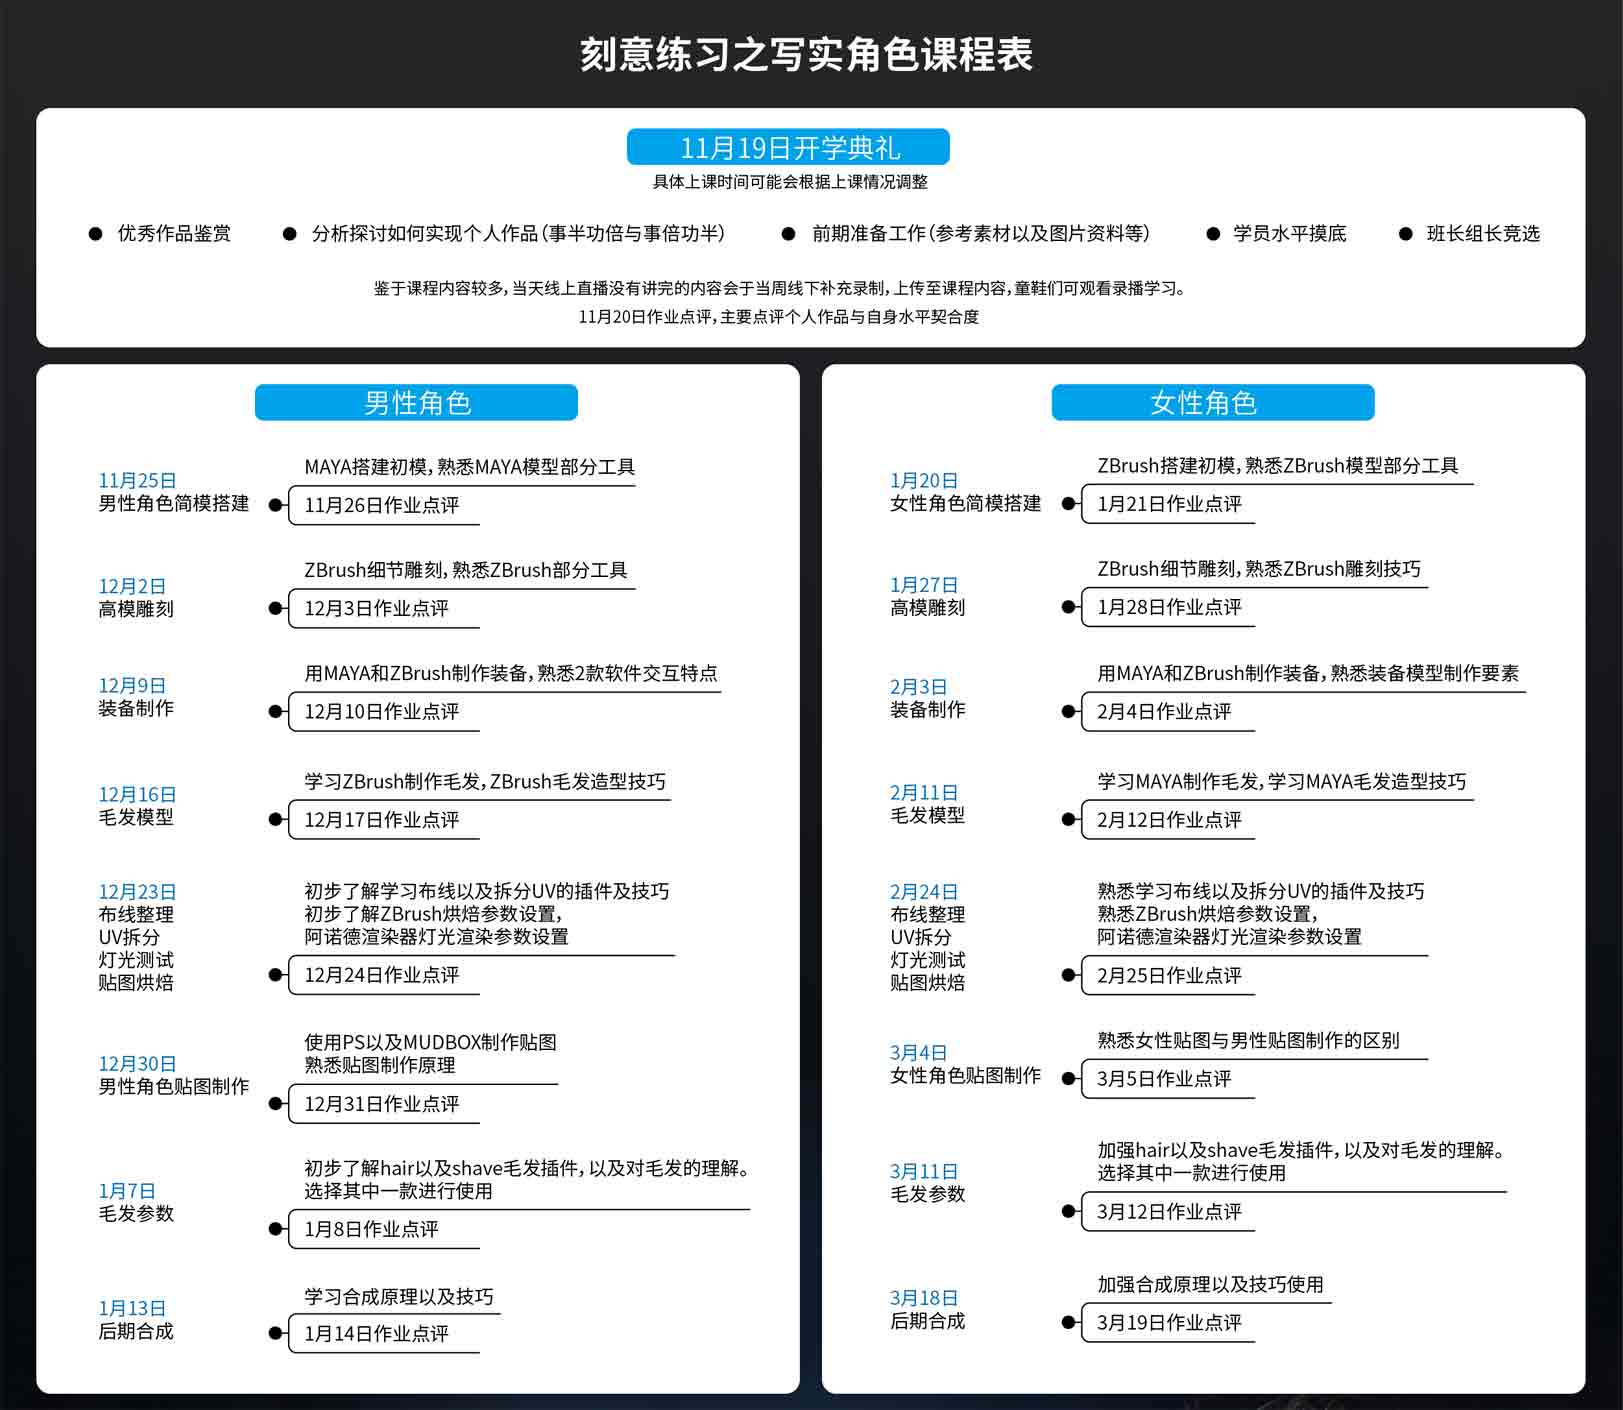Click the text 学习MAYA制作毛发,学习MAYA毛发造型技巧

click(1282, 781)
